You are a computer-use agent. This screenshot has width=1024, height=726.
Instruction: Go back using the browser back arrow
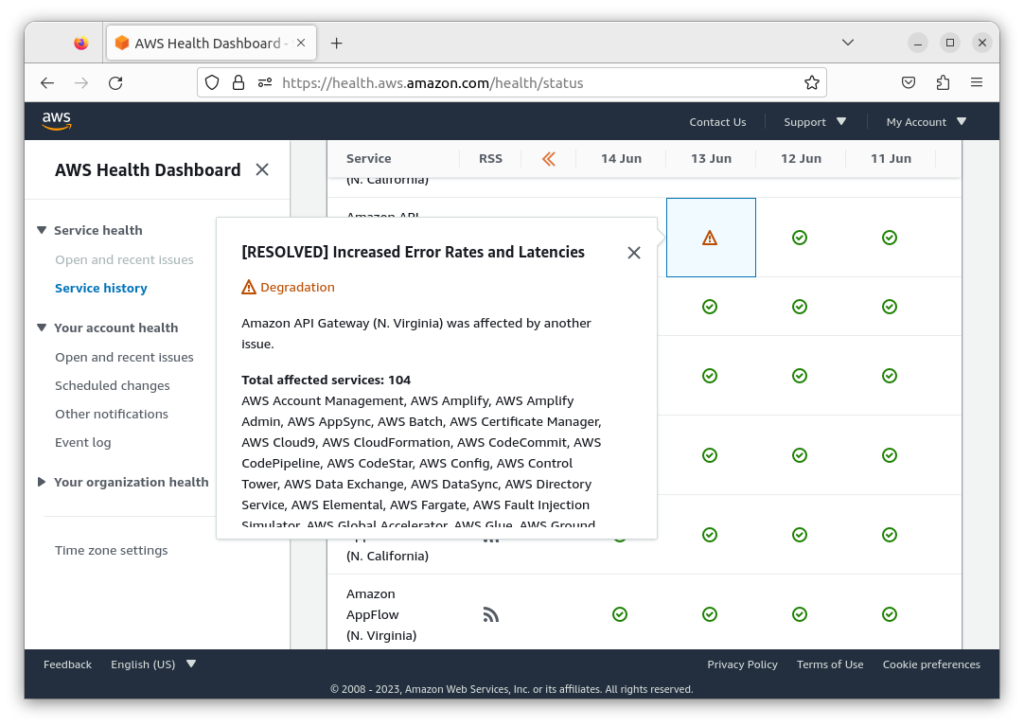47,83
